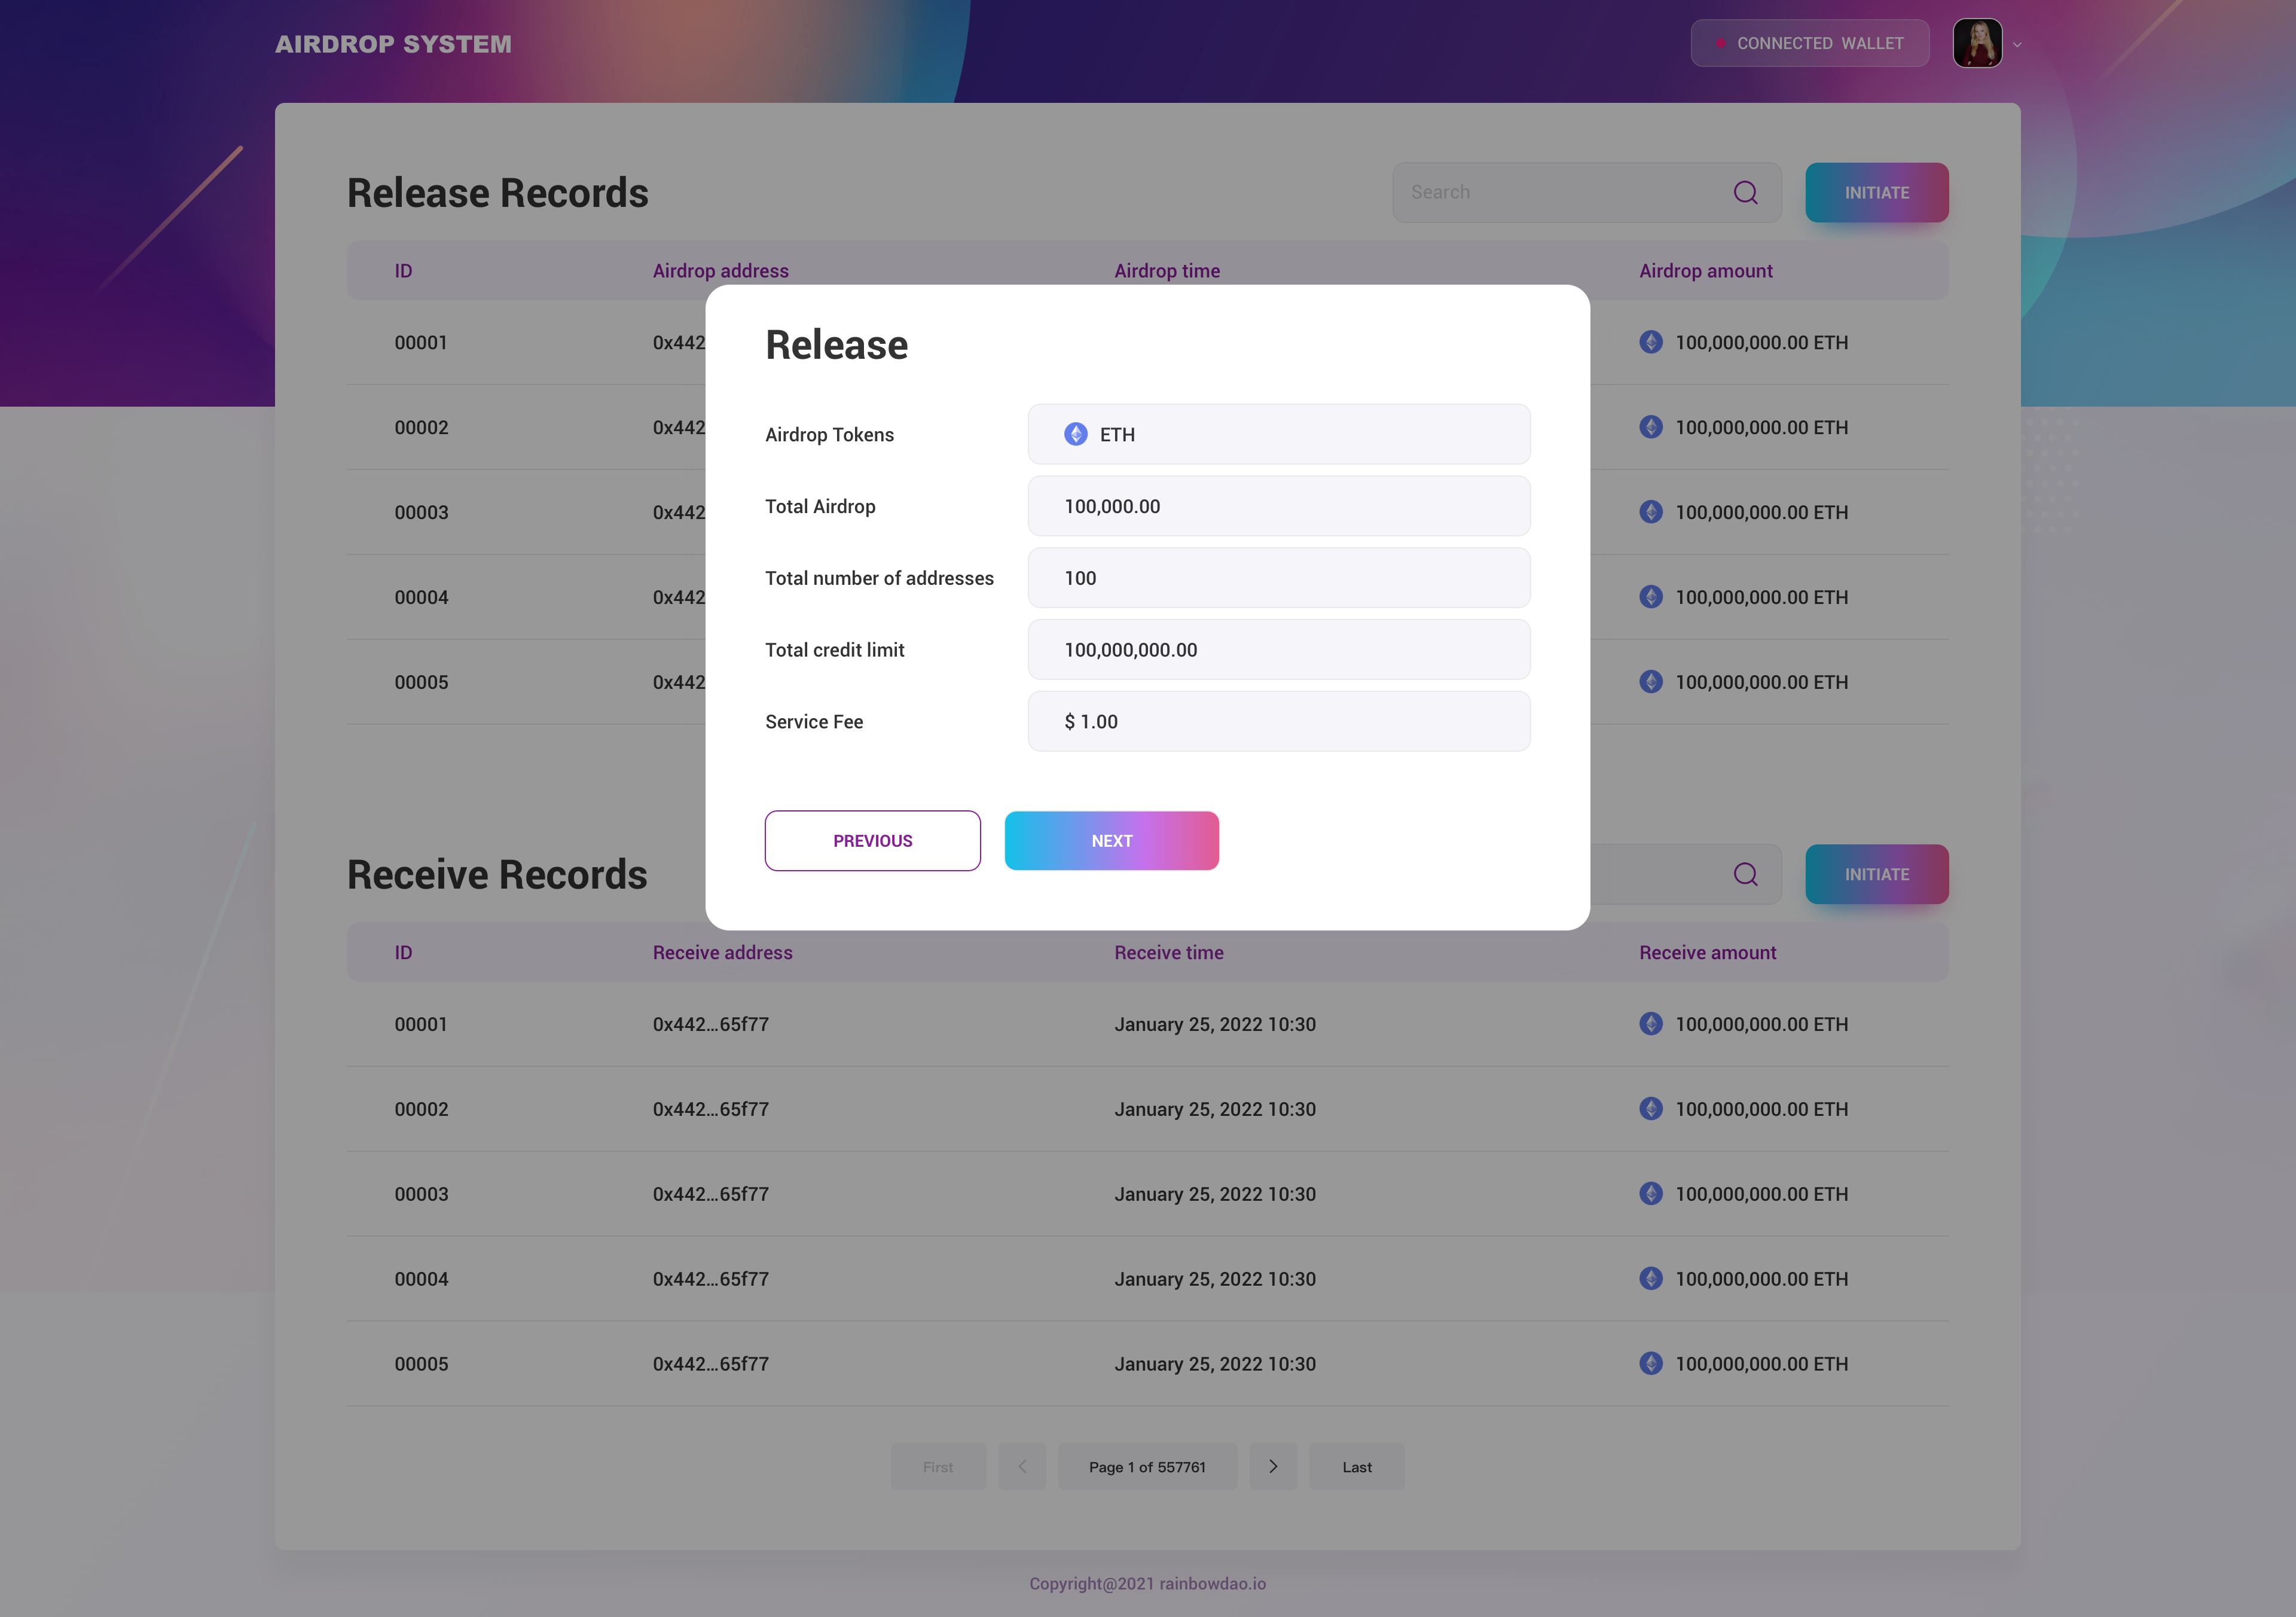Open the Airdrop Tokens ETH selector

pyautogui.click(x=1278, y=434)
